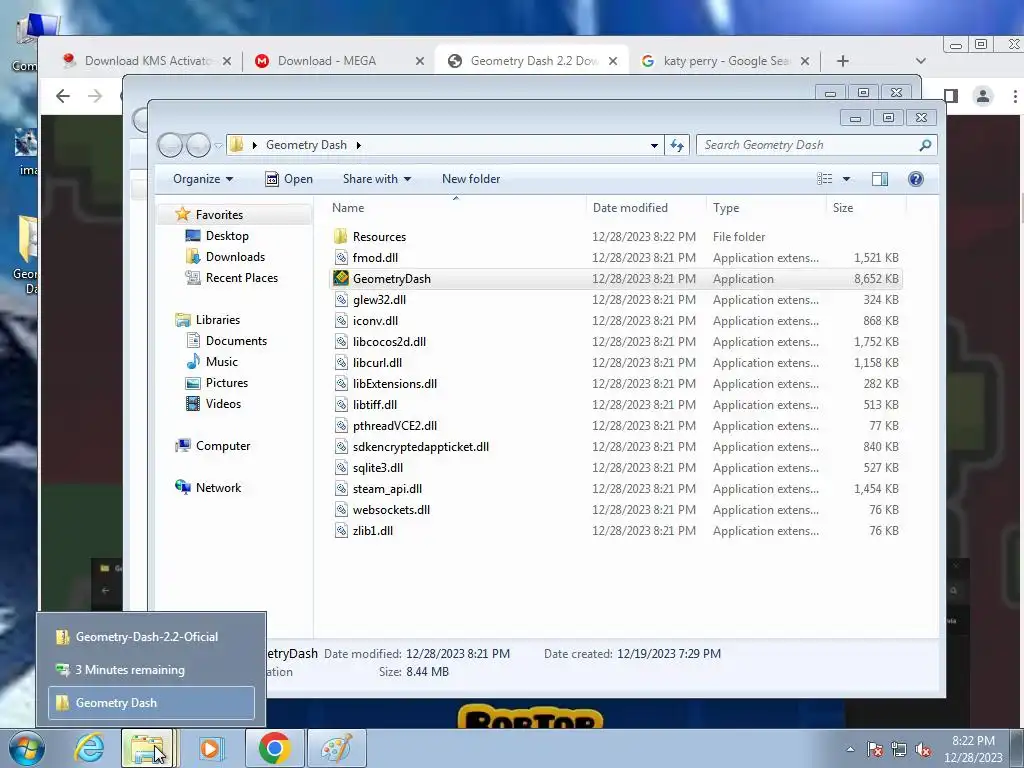Click the change view icon
1024x768 pixels.
[x=825, y=179]
